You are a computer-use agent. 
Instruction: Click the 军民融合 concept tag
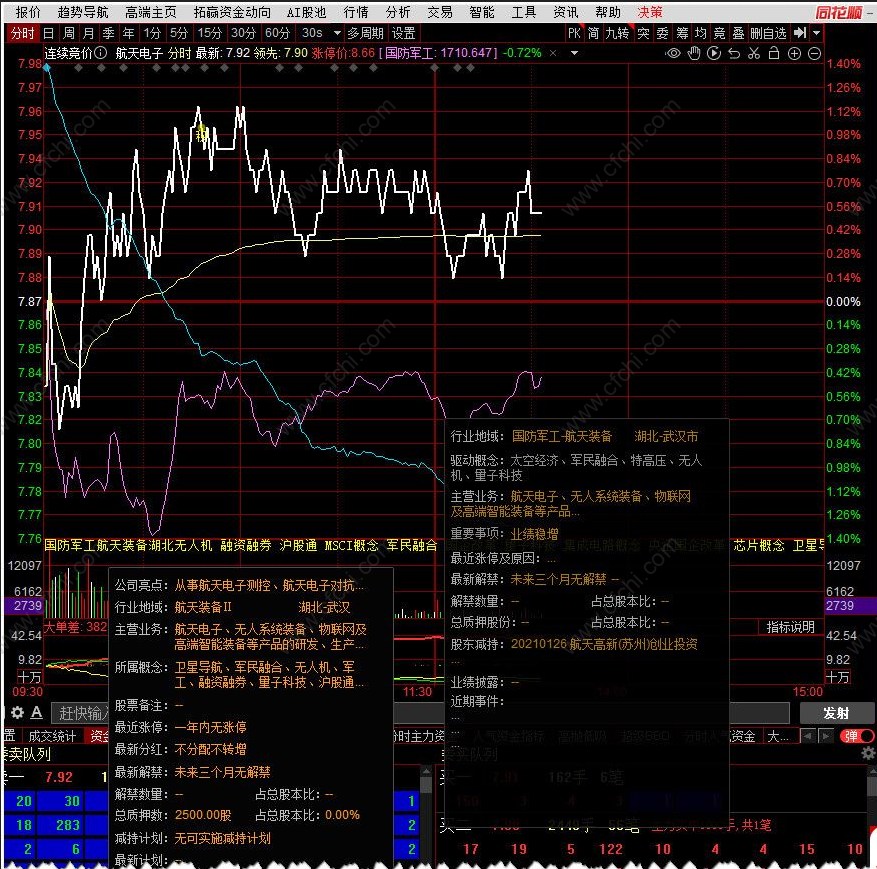[412, 545]
